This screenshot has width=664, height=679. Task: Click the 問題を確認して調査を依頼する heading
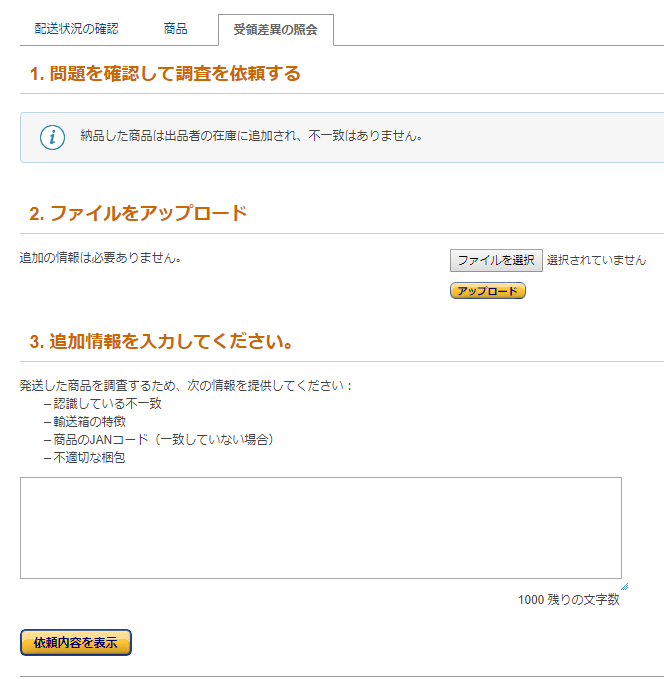pos(165,74)
